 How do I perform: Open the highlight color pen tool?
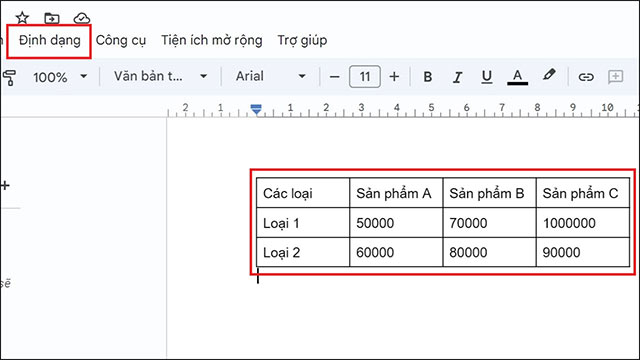[549, 76]
